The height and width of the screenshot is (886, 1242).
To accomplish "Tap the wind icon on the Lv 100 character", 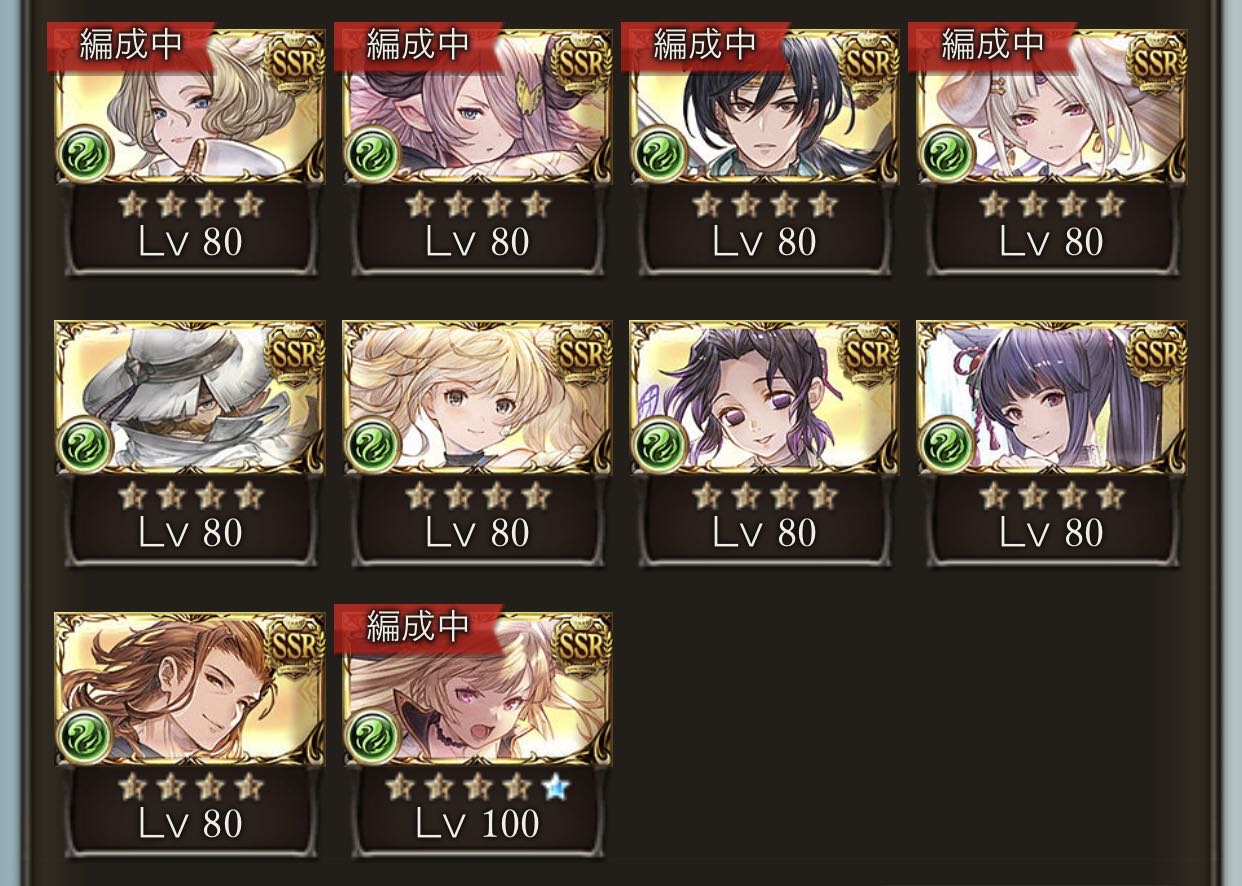I will [372, 736].
